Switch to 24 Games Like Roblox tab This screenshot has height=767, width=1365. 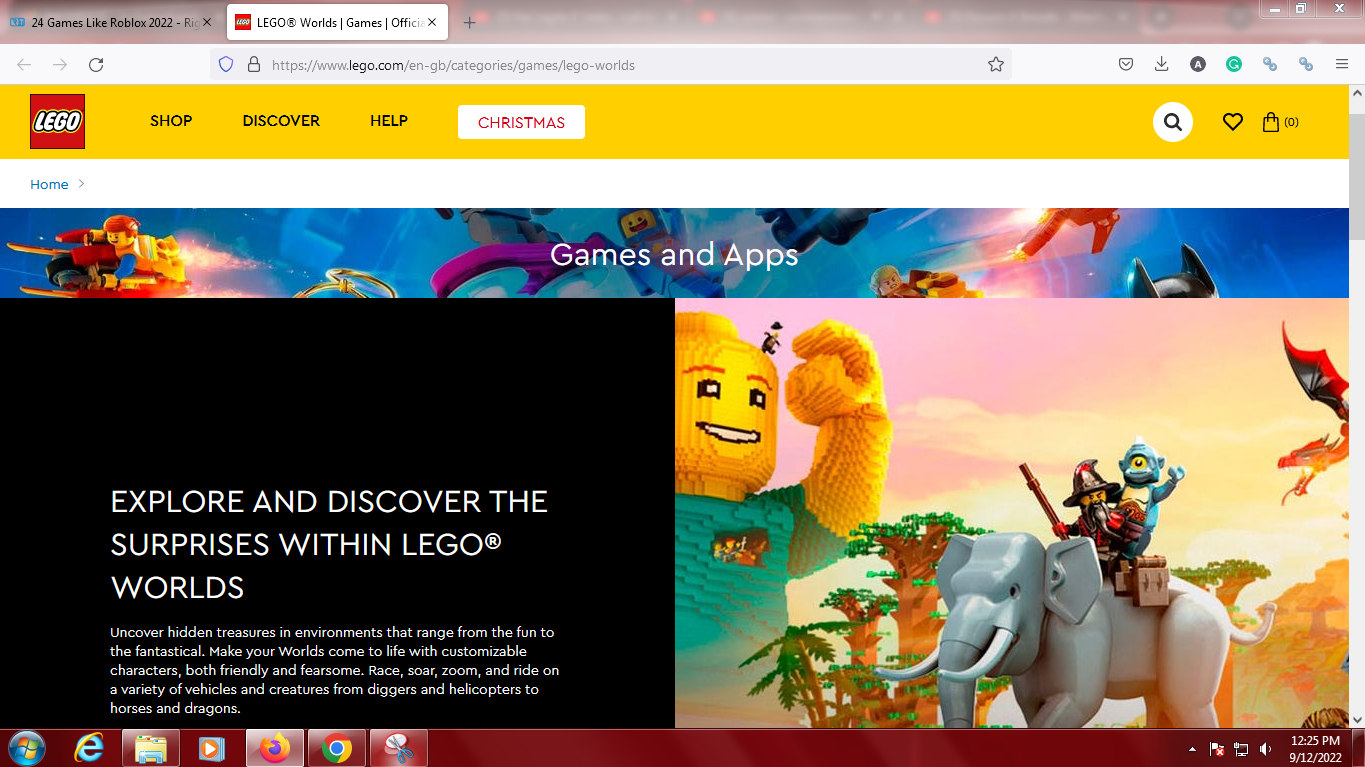coord(110,22)
